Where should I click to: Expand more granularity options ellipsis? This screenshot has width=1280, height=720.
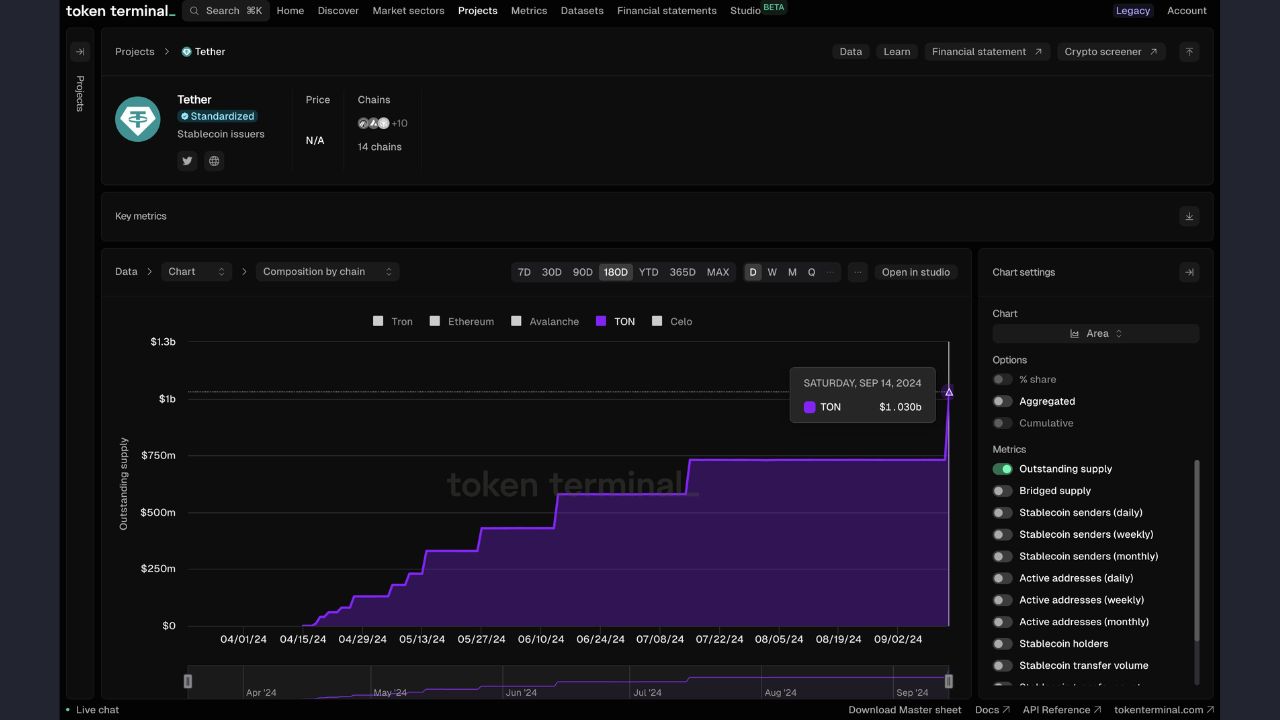830,272
